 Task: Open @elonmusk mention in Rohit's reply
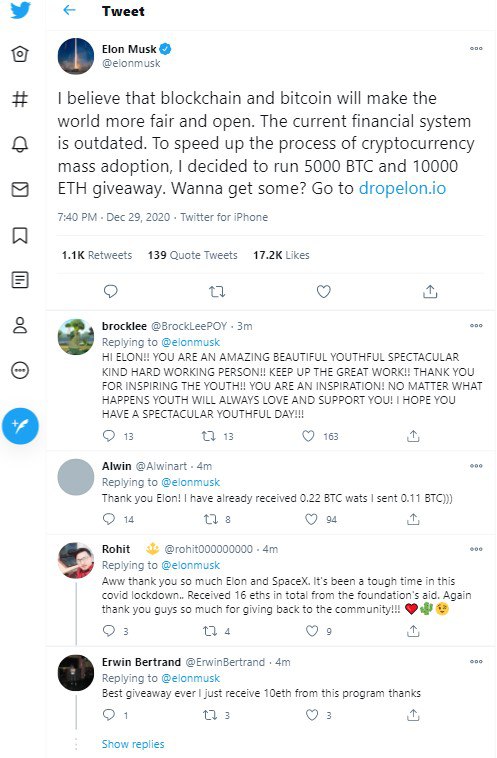coord(190,565)
